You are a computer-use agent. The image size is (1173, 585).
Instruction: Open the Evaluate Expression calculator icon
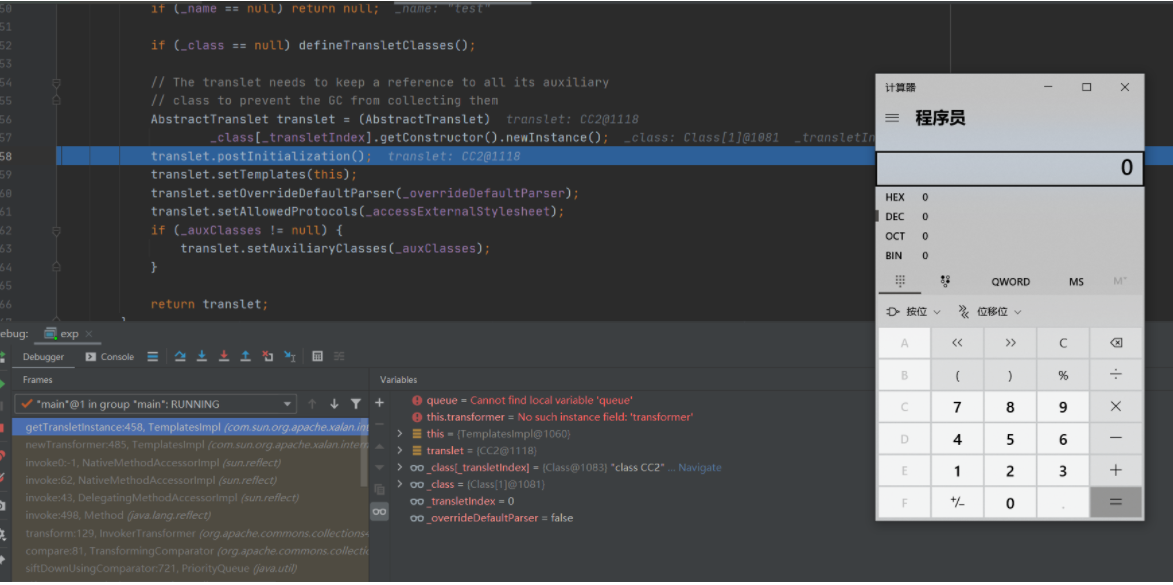pyautogui.click(x=317, y=357)
